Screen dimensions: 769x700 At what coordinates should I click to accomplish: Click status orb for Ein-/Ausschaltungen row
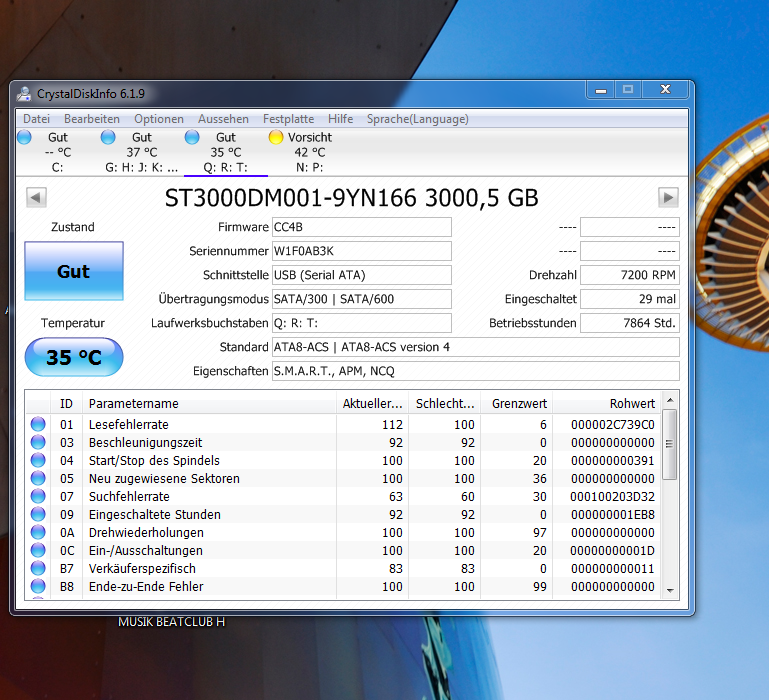[38, 550]
